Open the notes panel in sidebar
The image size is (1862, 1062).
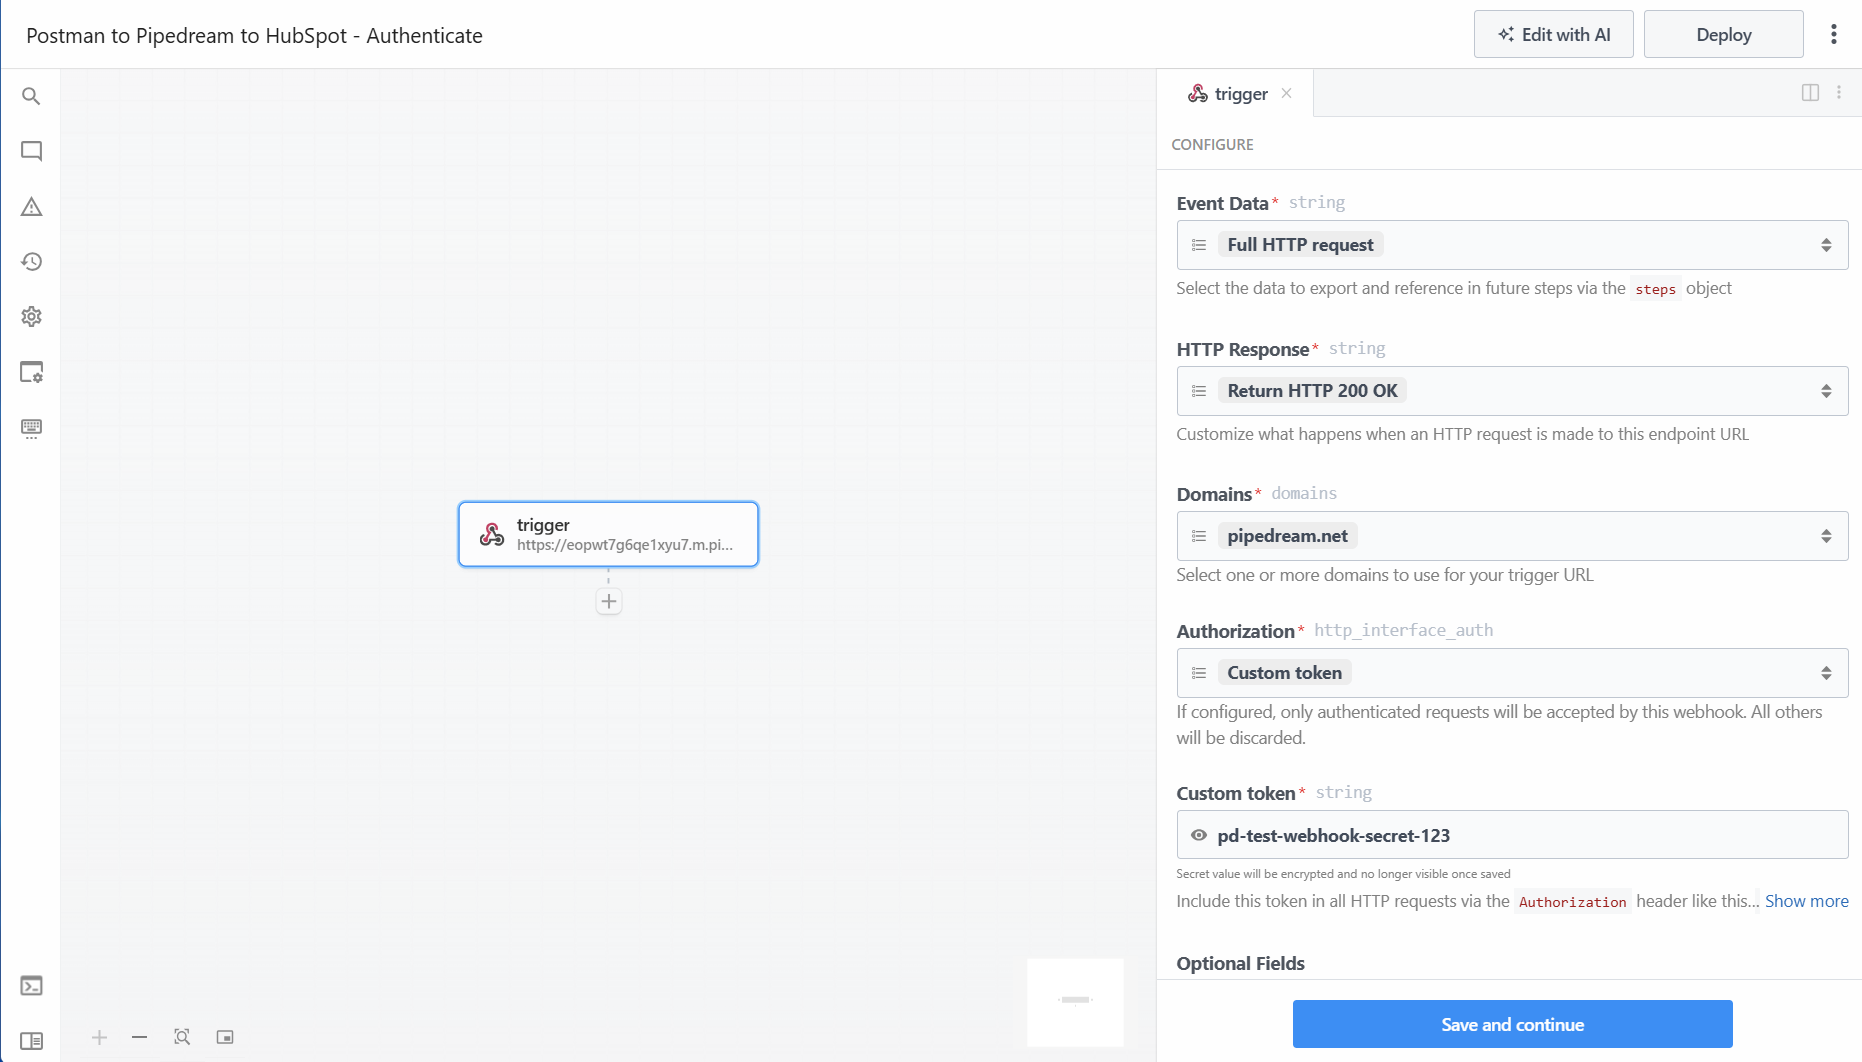click(x=31, y=151)
